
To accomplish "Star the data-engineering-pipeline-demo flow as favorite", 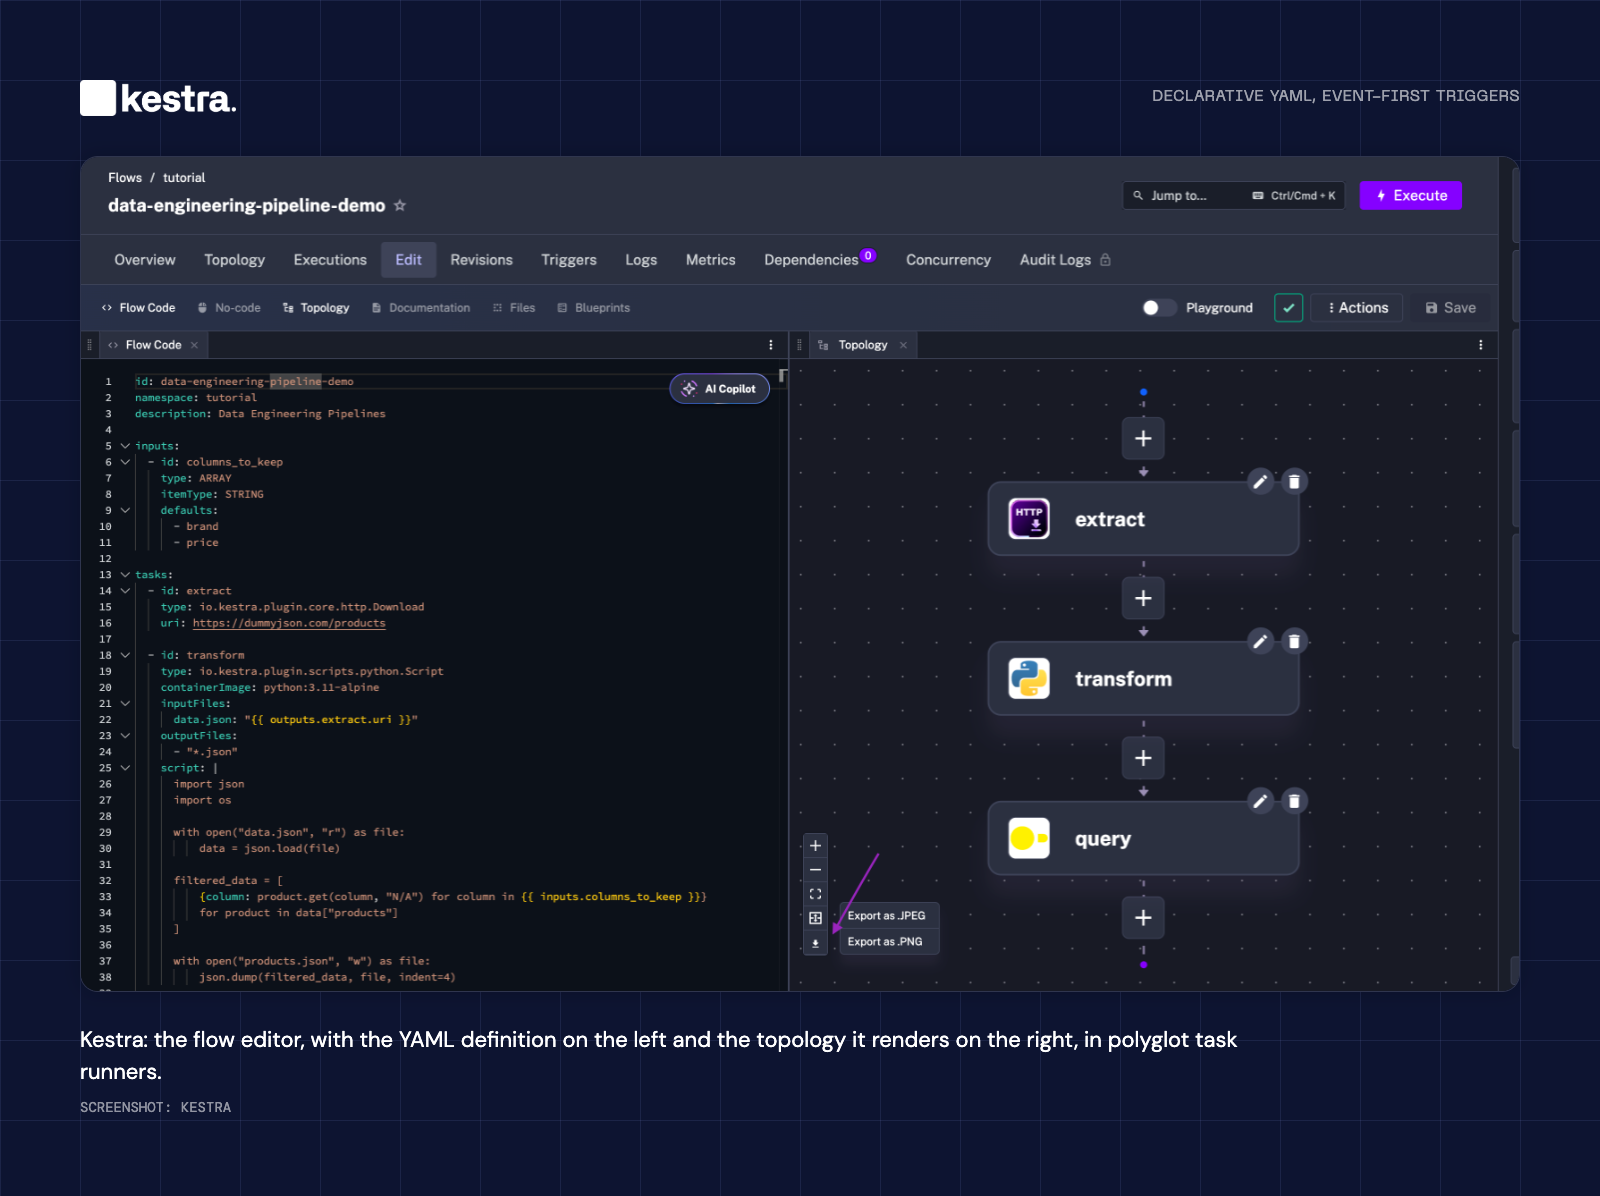I will [x=400, y=205].
